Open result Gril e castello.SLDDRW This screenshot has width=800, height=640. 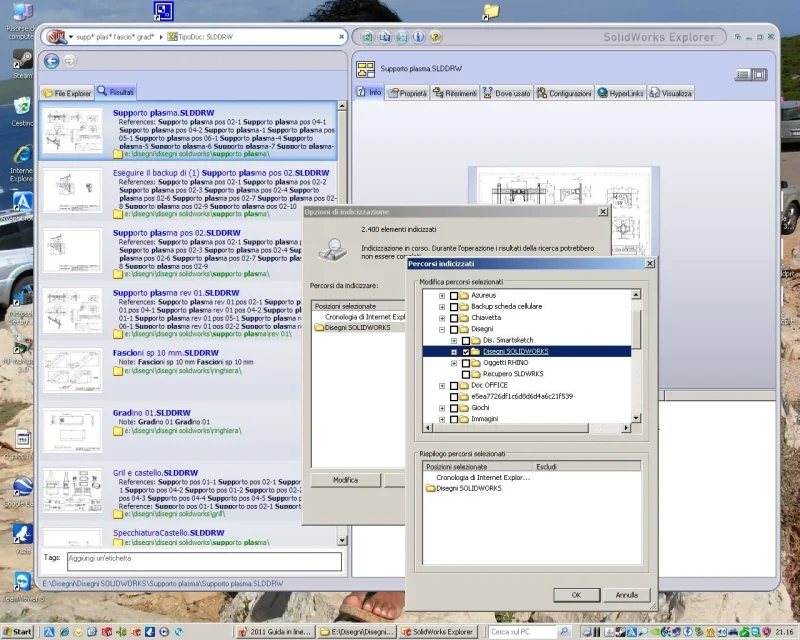click(155, 473)
